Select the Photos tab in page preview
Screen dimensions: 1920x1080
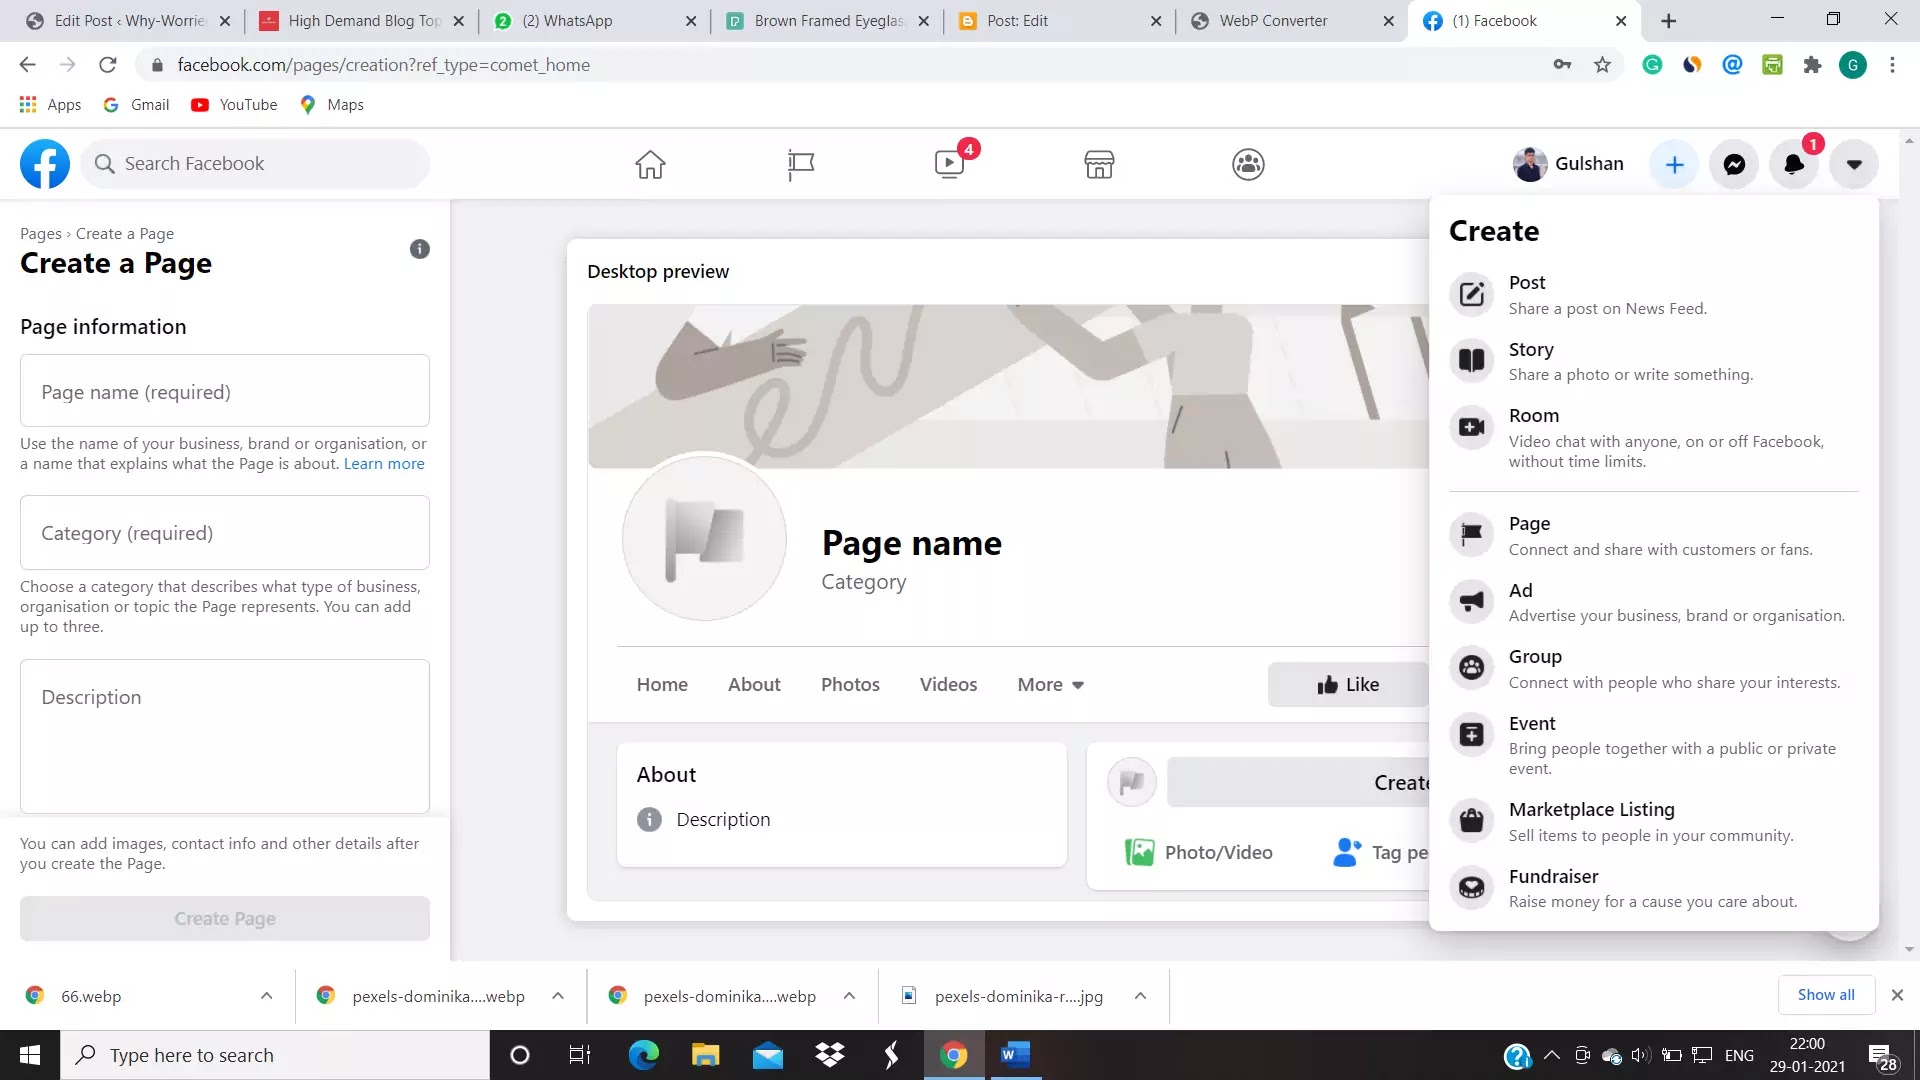click(x=850, y=685)
